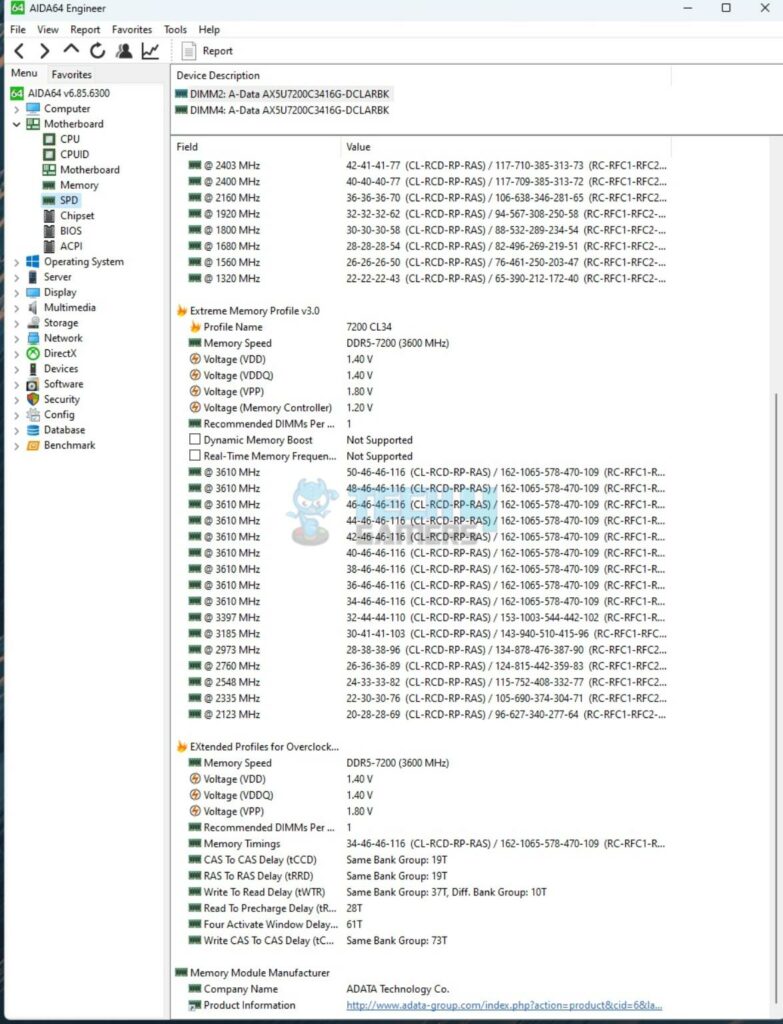Select the Voltage (Memory Controller) row
This screenshot has height=1024, width=783.
tap(421, 408)
